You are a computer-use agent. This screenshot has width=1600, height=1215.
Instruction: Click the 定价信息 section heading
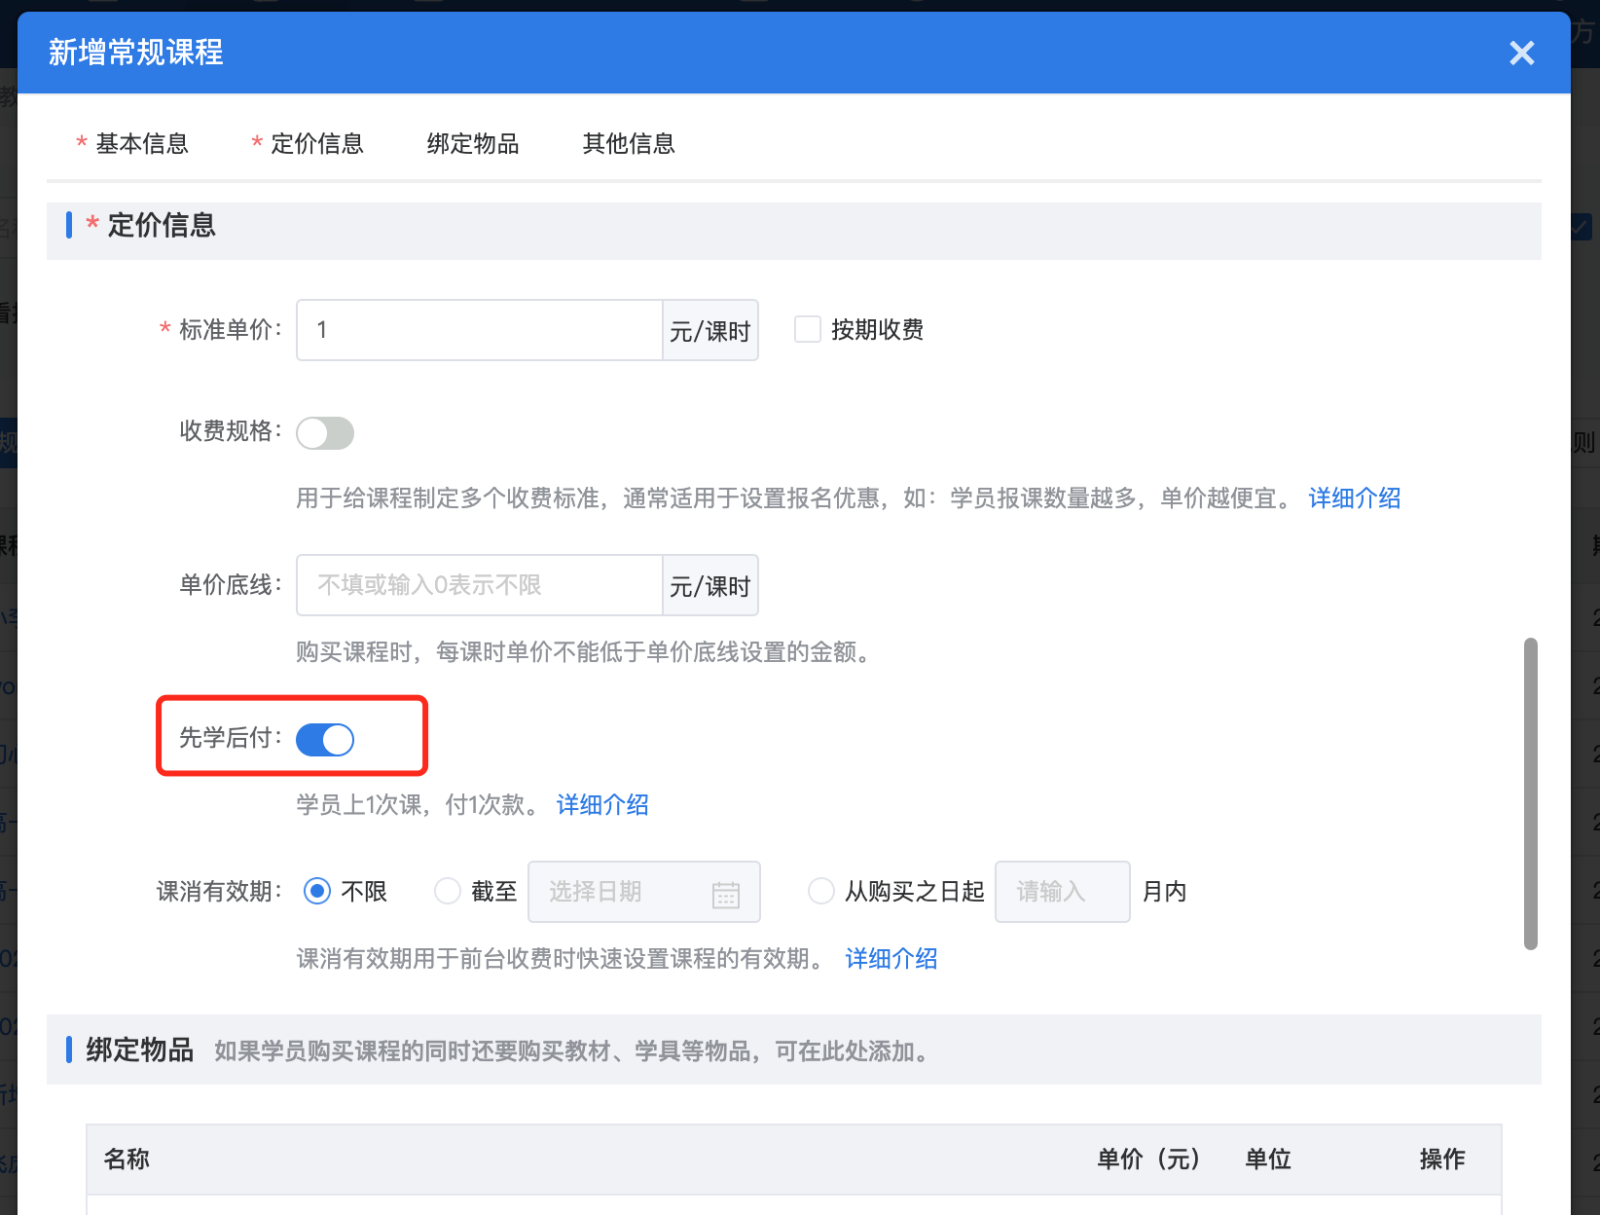pyautogui.click(x=161, y=225)
